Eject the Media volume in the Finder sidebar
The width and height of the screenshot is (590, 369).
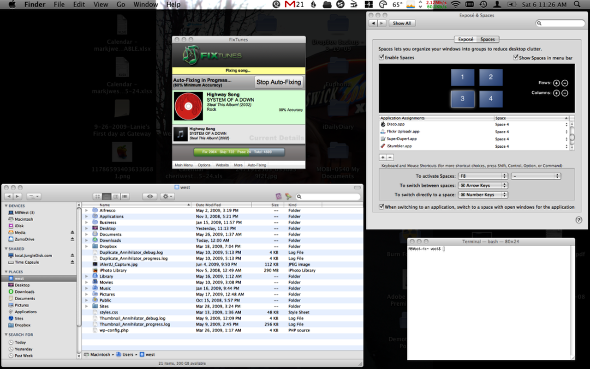tap(72, 232)
